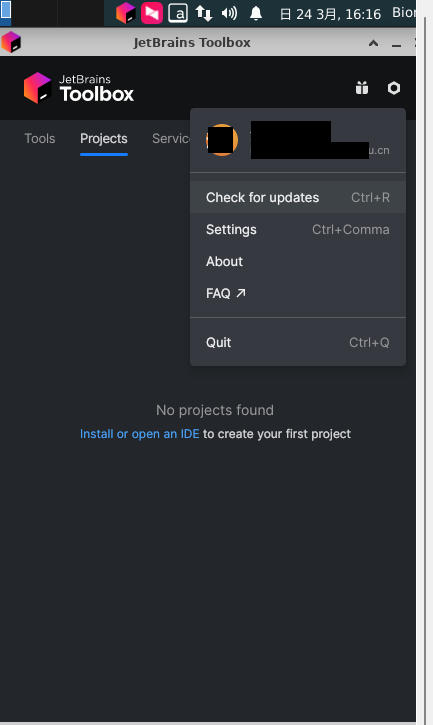Screen dimensions: 433x725
Task: Switch to the Tools tab
Action: pyautogui.click(x=40, y=138)
